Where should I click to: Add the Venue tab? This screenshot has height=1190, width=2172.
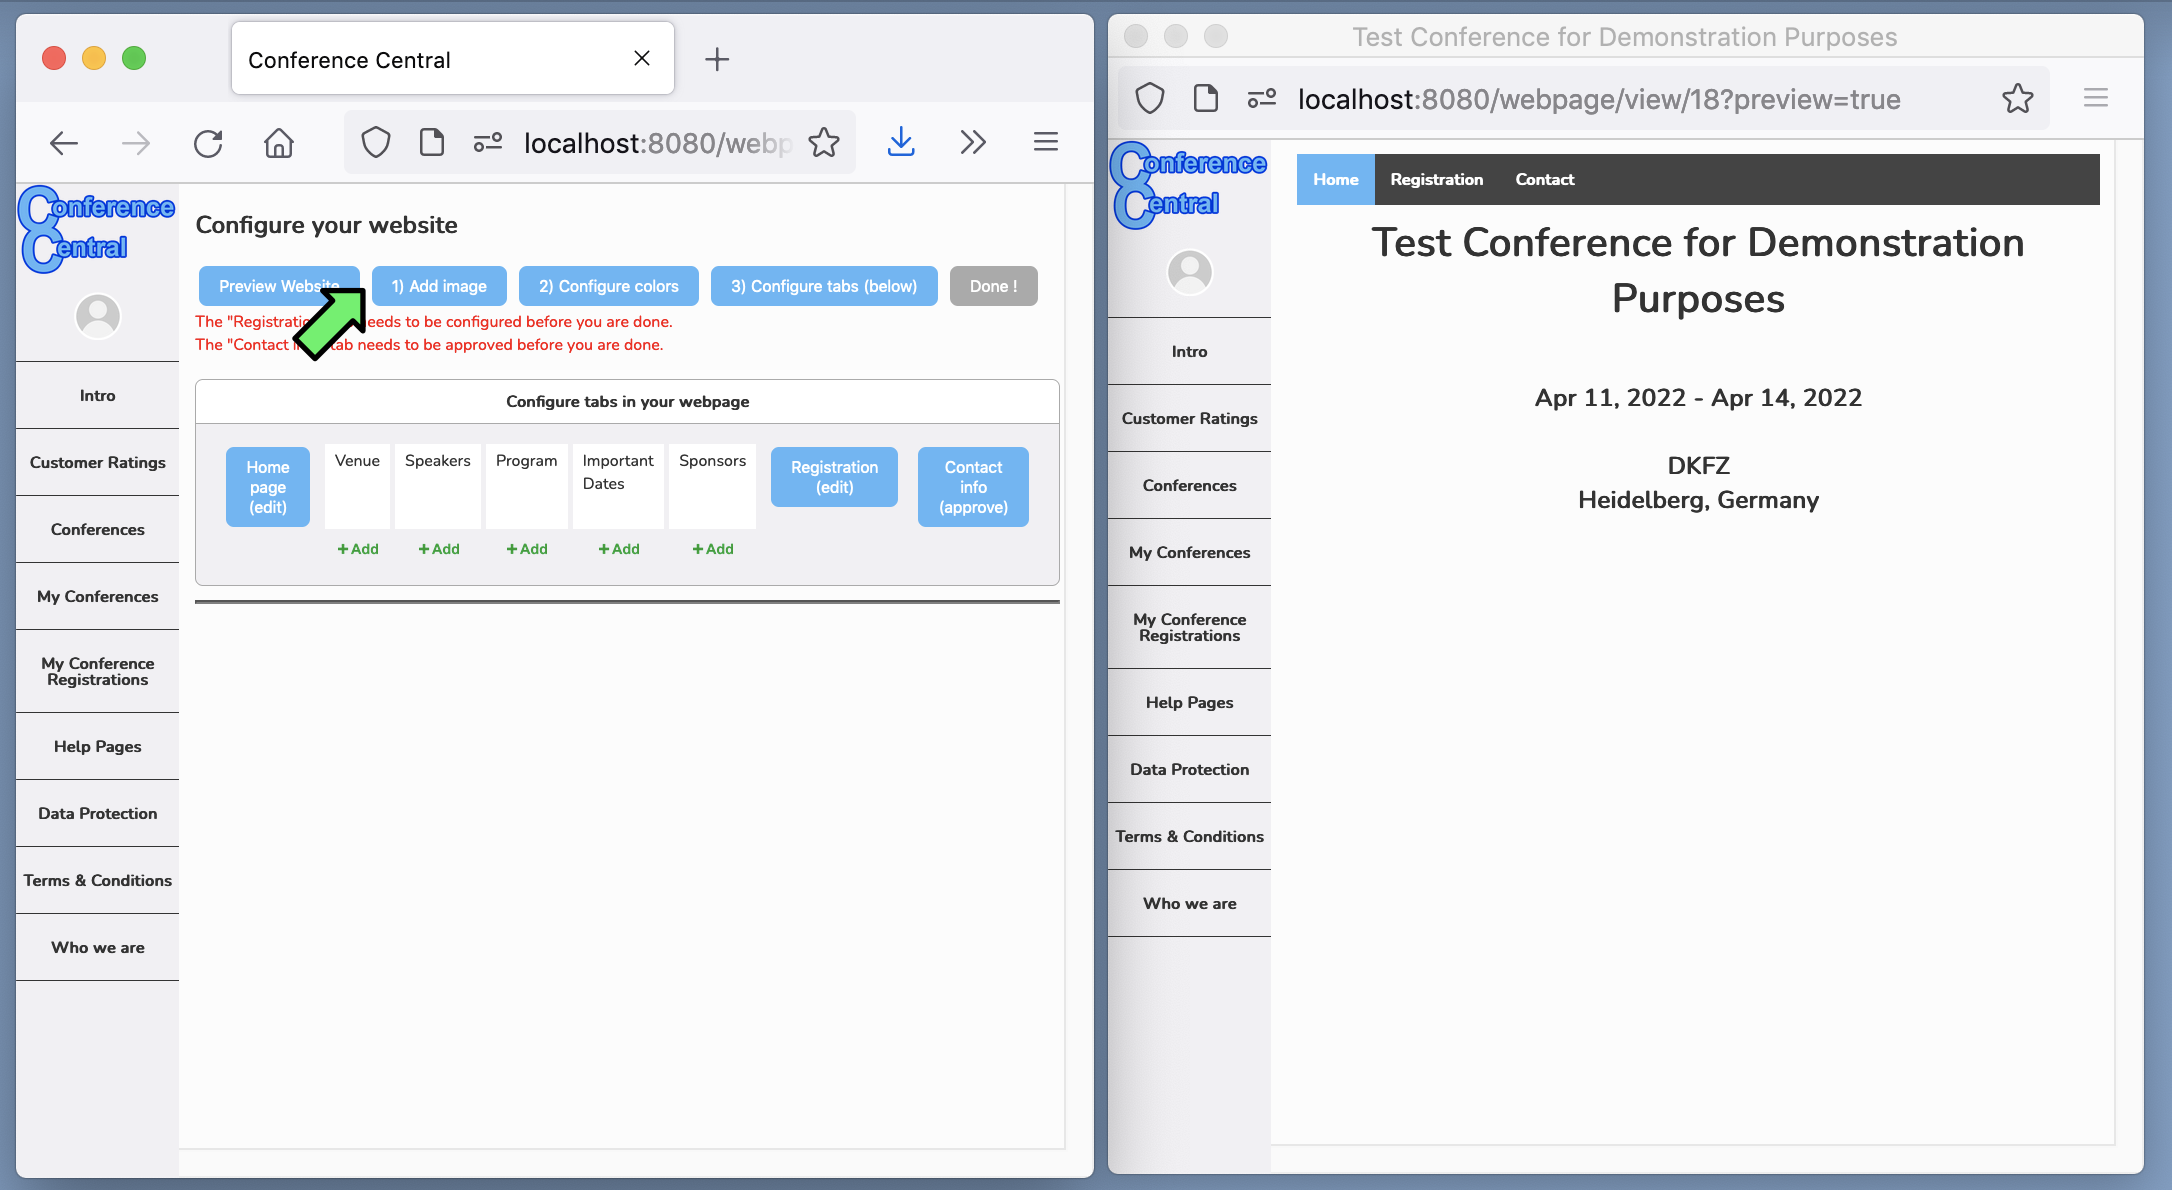(x=358, y=549)
